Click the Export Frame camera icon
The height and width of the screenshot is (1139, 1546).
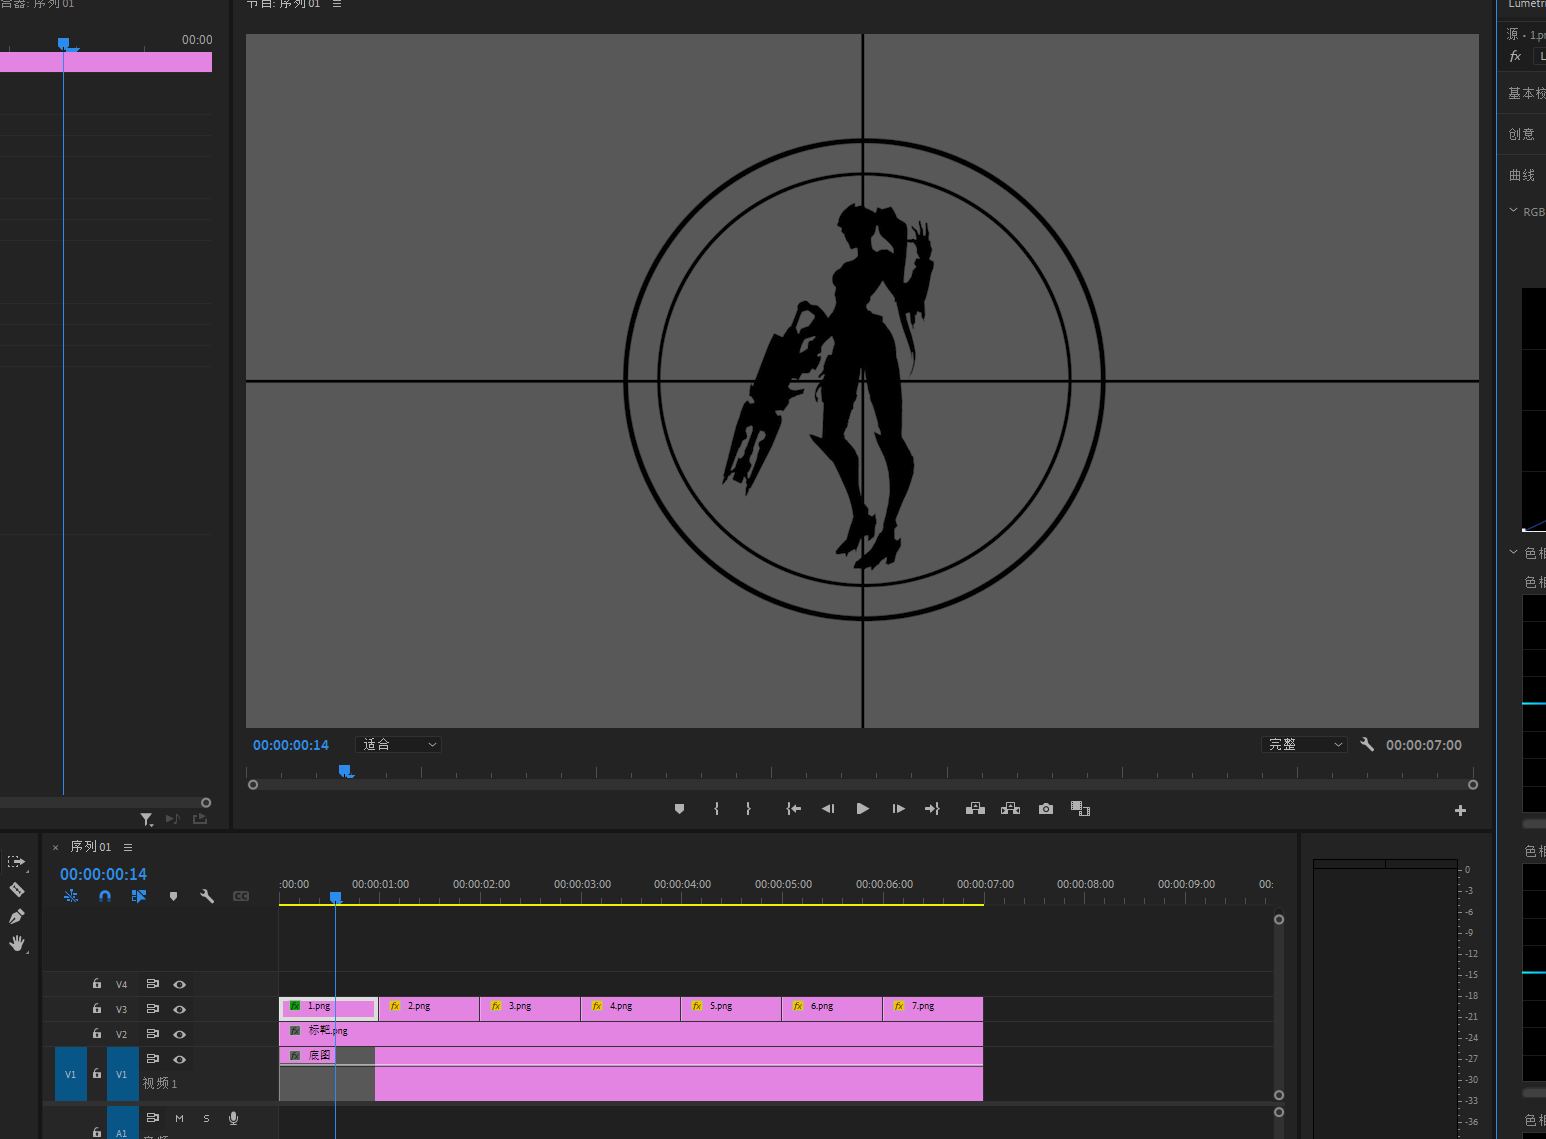1046,809
